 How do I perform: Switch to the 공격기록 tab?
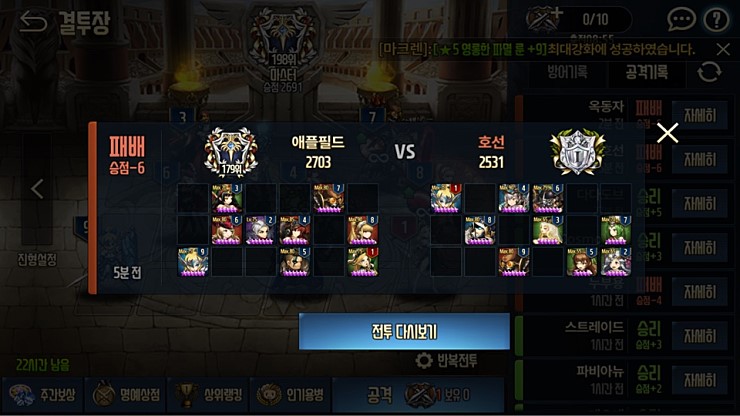click(x=647, y=72)
